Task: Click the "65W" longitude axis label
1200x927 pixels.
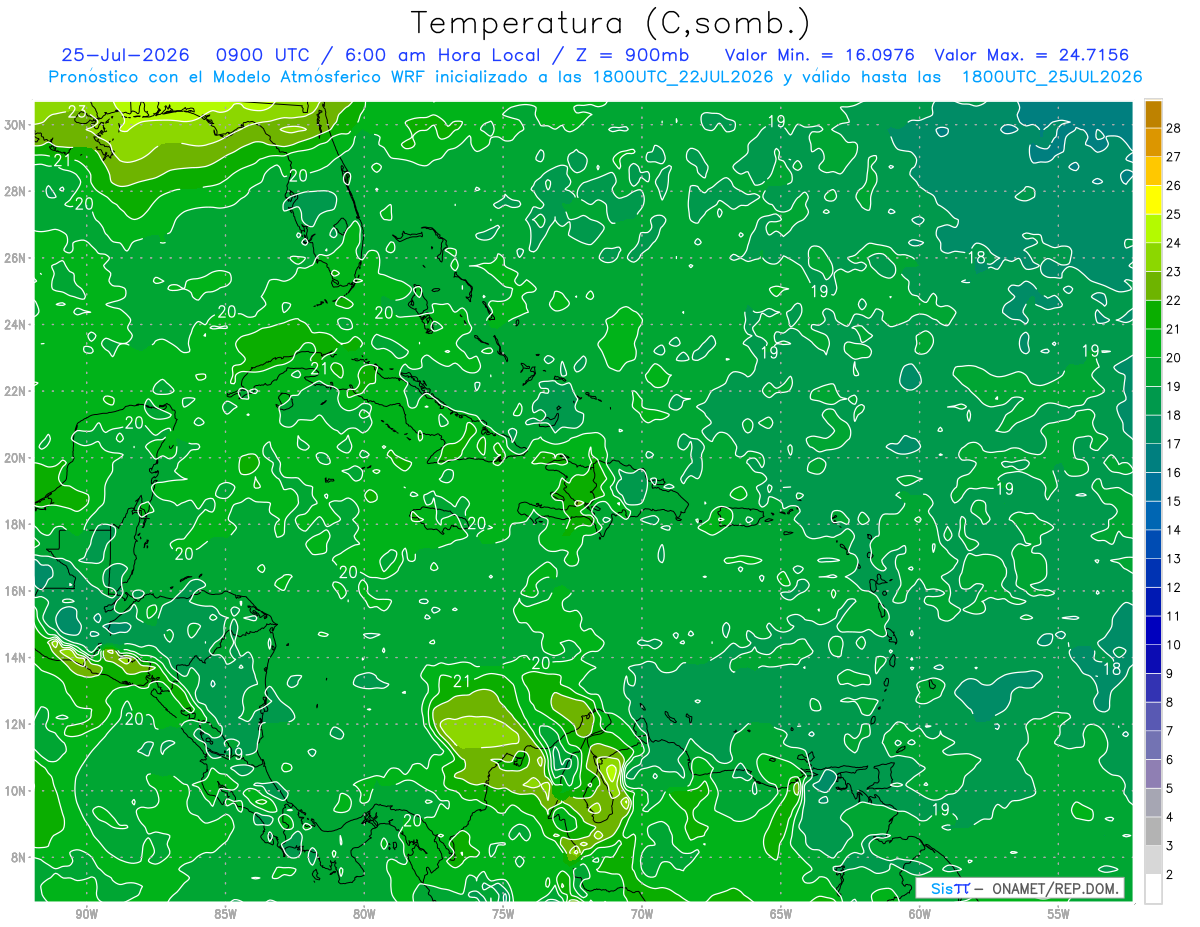Action: pos(781,915)
